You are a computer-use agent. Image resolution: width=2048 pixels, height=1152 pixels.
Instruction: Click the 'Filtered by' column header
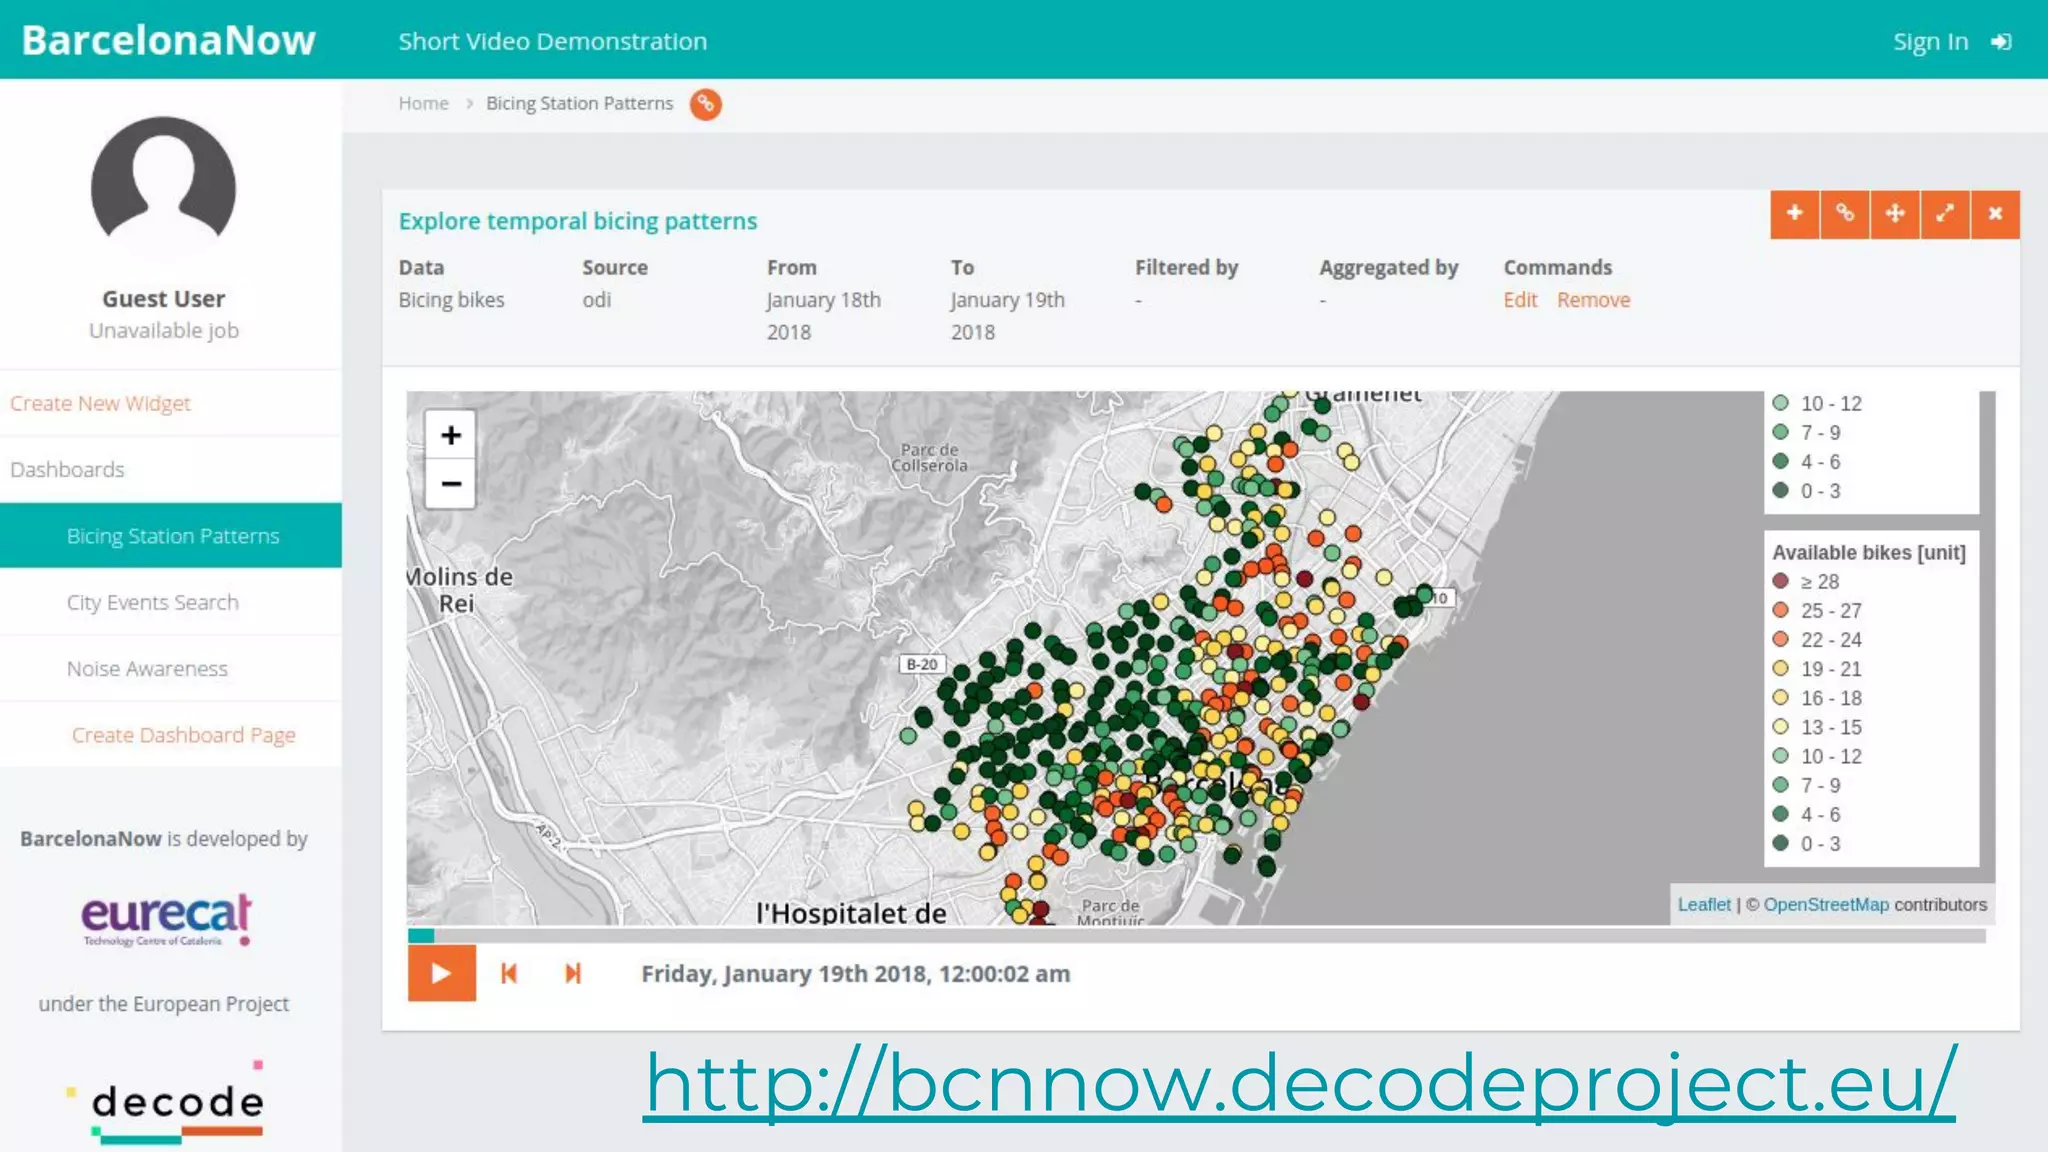(x=1186, y=267)
